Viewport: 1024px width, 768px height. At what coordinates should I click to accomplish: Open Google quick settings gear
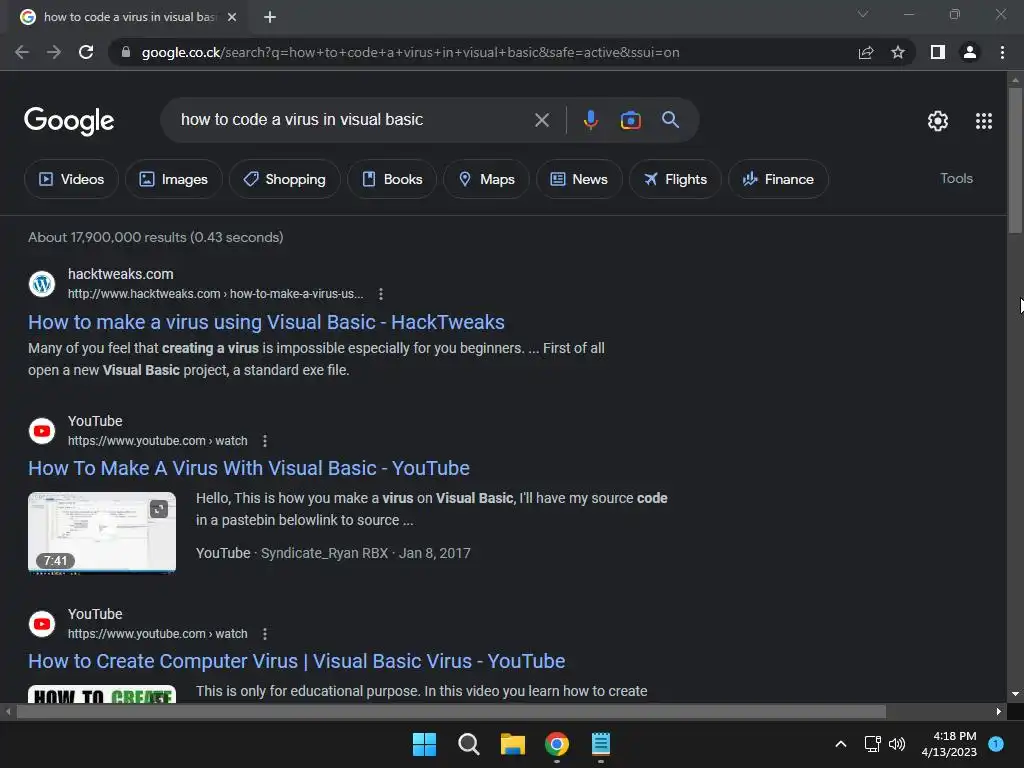pyautogui.click(x=938, y=121)
